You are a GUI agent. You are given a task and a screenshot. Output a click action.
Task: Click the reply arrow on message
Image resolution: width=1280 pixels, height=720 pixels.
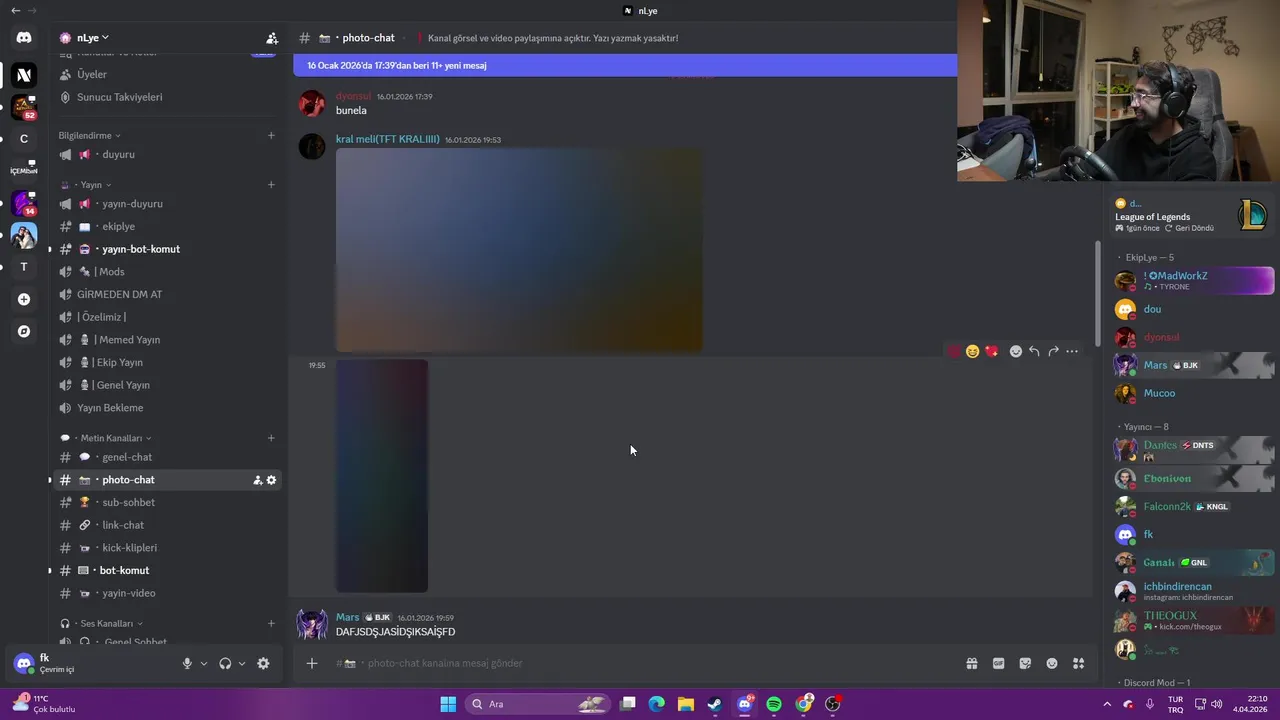tap(1034, 351)
